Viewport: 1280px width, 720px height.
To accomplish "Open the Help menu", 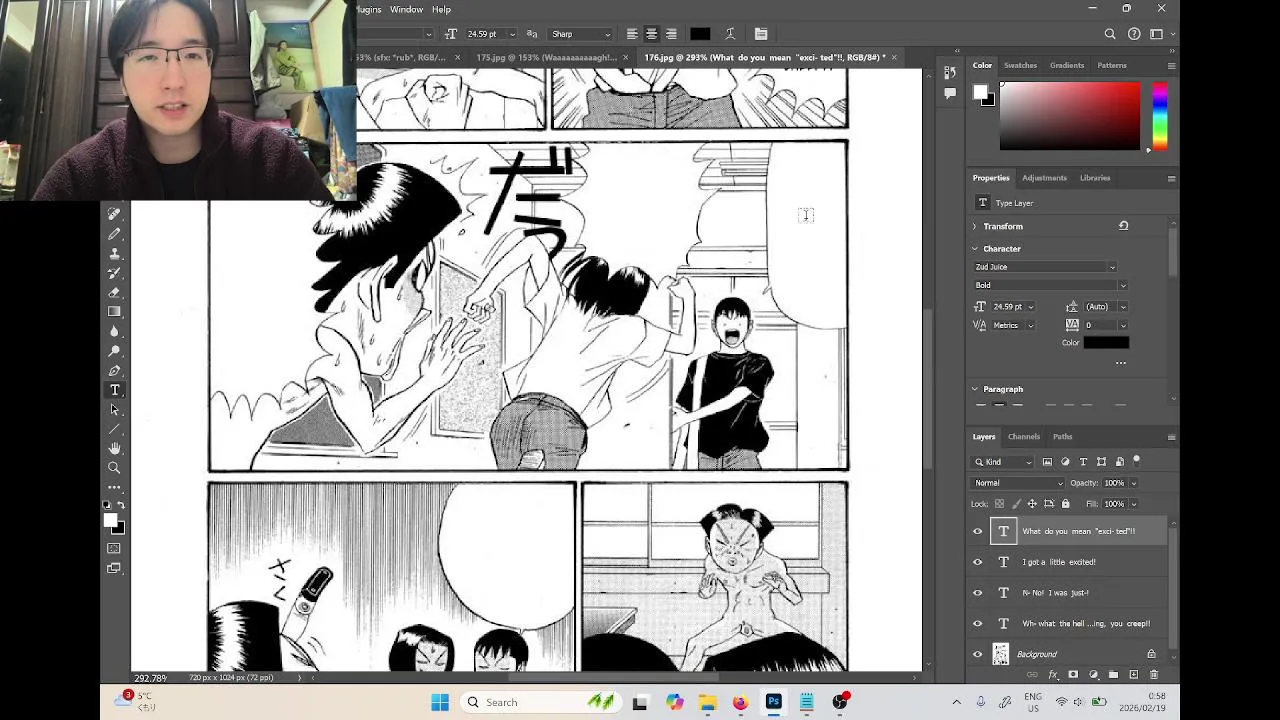I will [441, 9].
